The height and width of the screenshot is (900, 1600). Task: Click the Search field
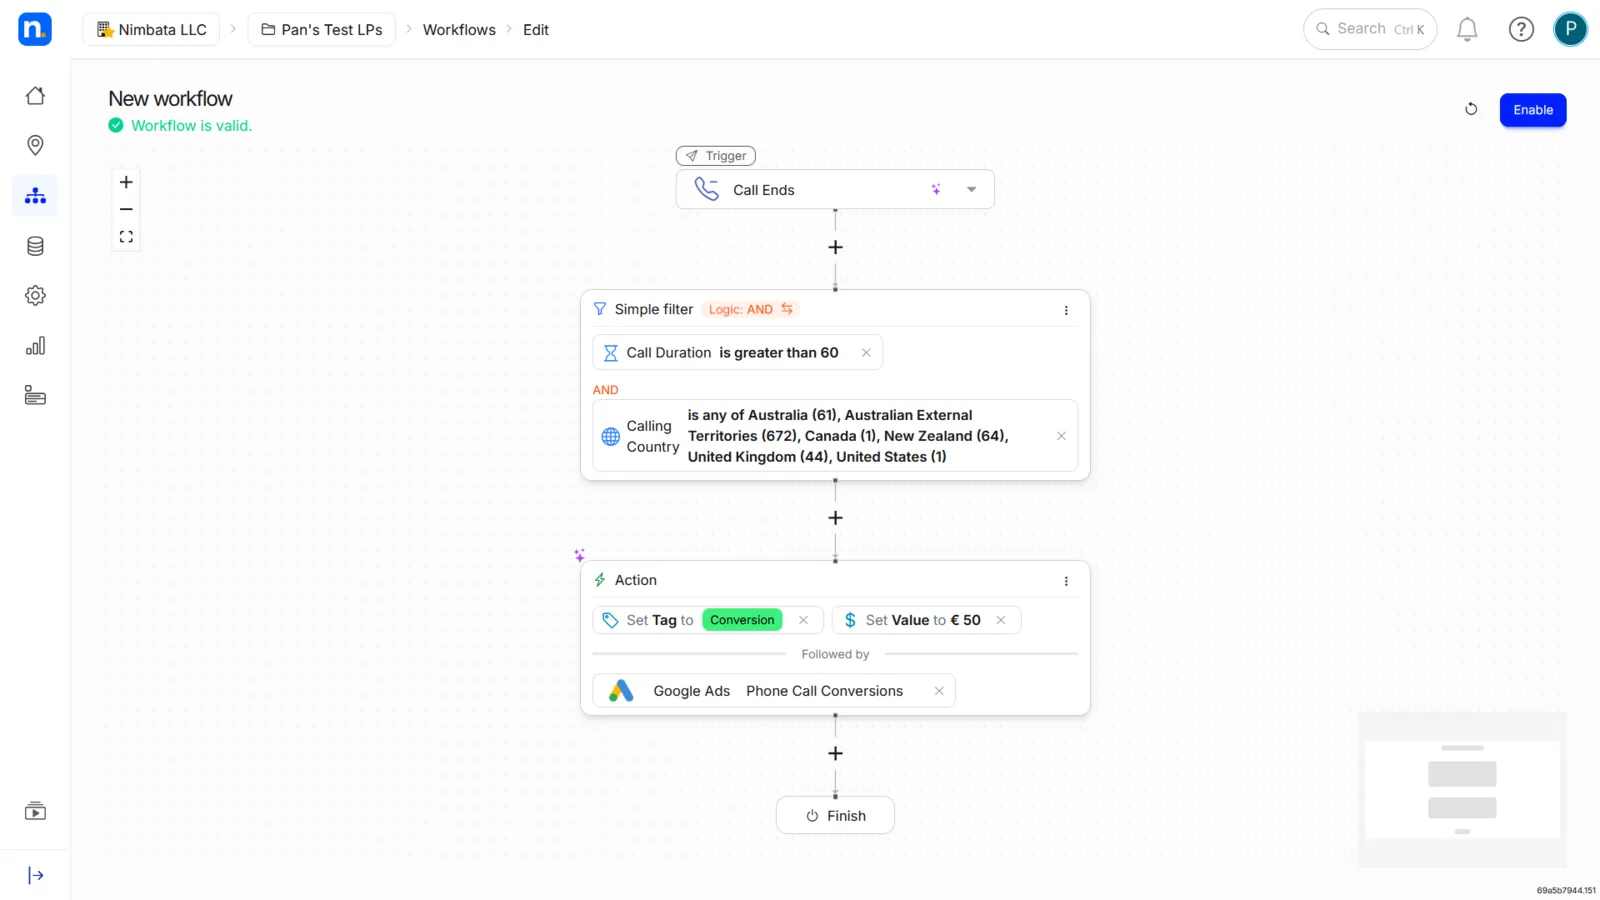(1370, 29)
